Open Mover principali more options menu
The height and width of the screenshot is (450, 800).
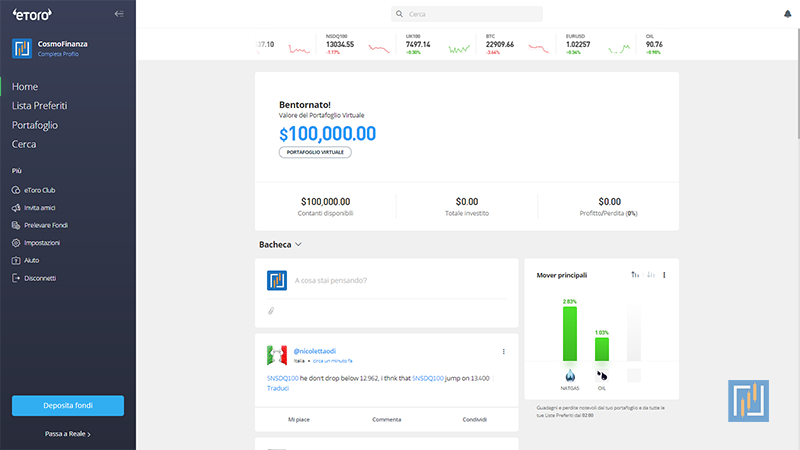tap(664, 275)
